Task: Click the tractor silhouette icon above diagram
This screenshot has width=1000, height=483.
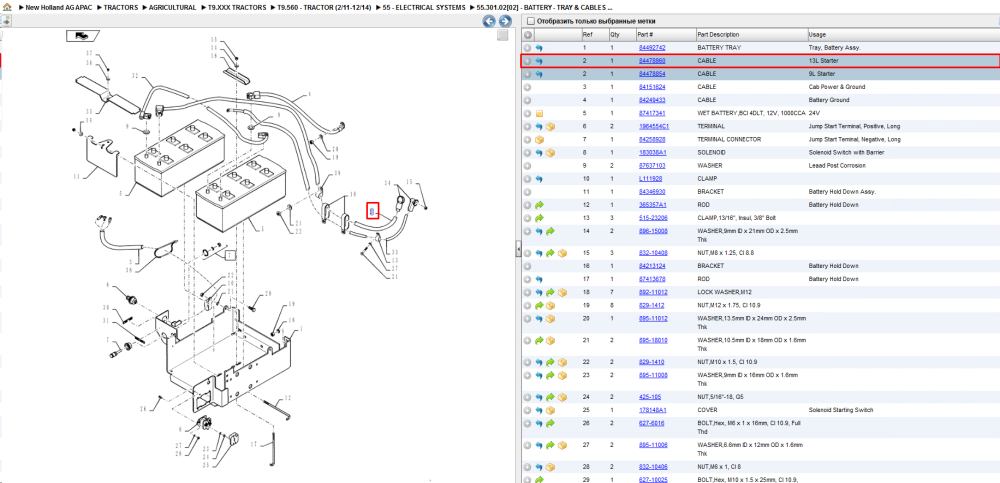Action: click(x=82, y=36)
